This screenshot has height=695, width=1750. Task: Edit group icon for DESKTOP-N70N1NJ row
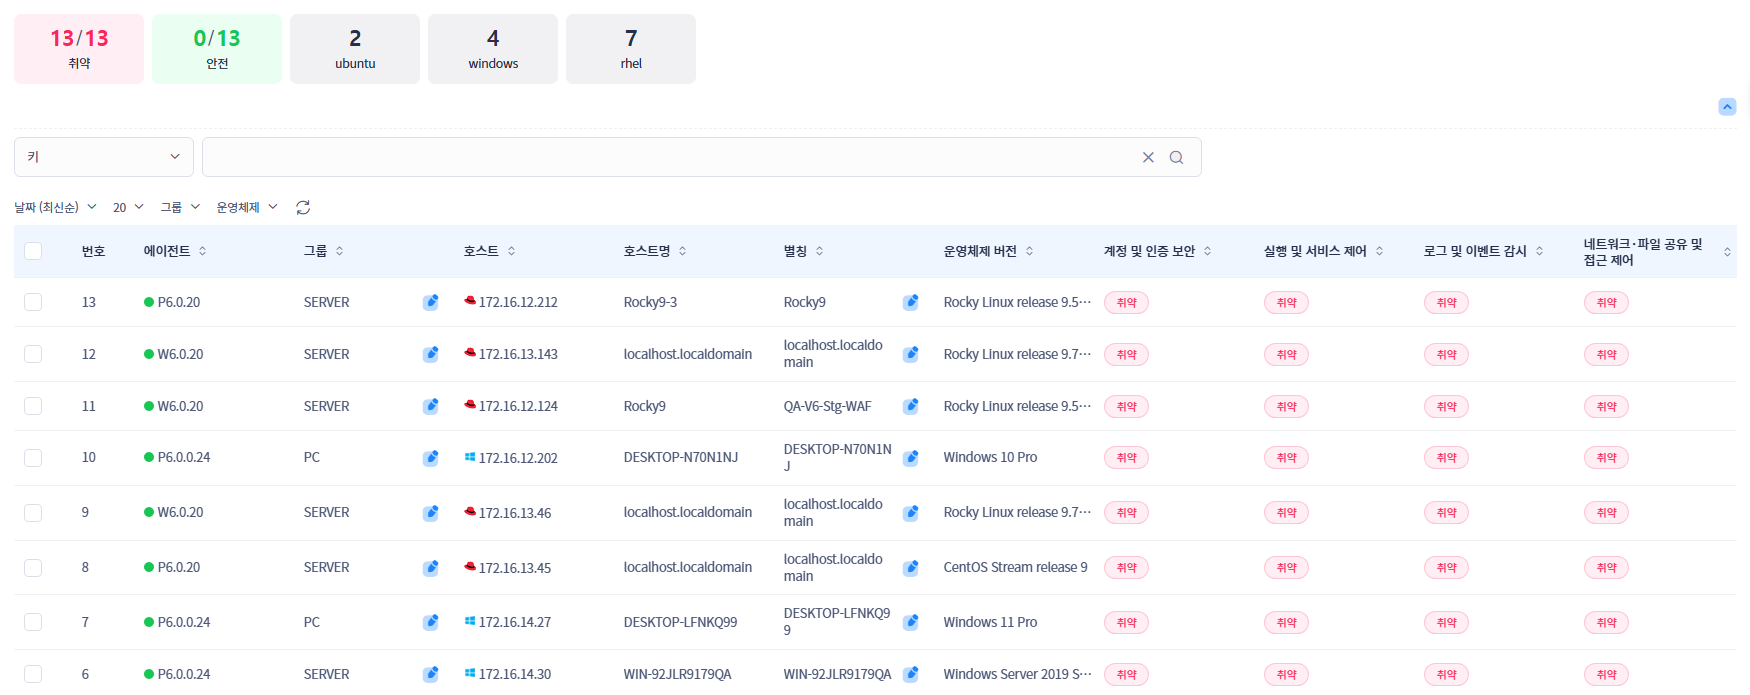431,458
